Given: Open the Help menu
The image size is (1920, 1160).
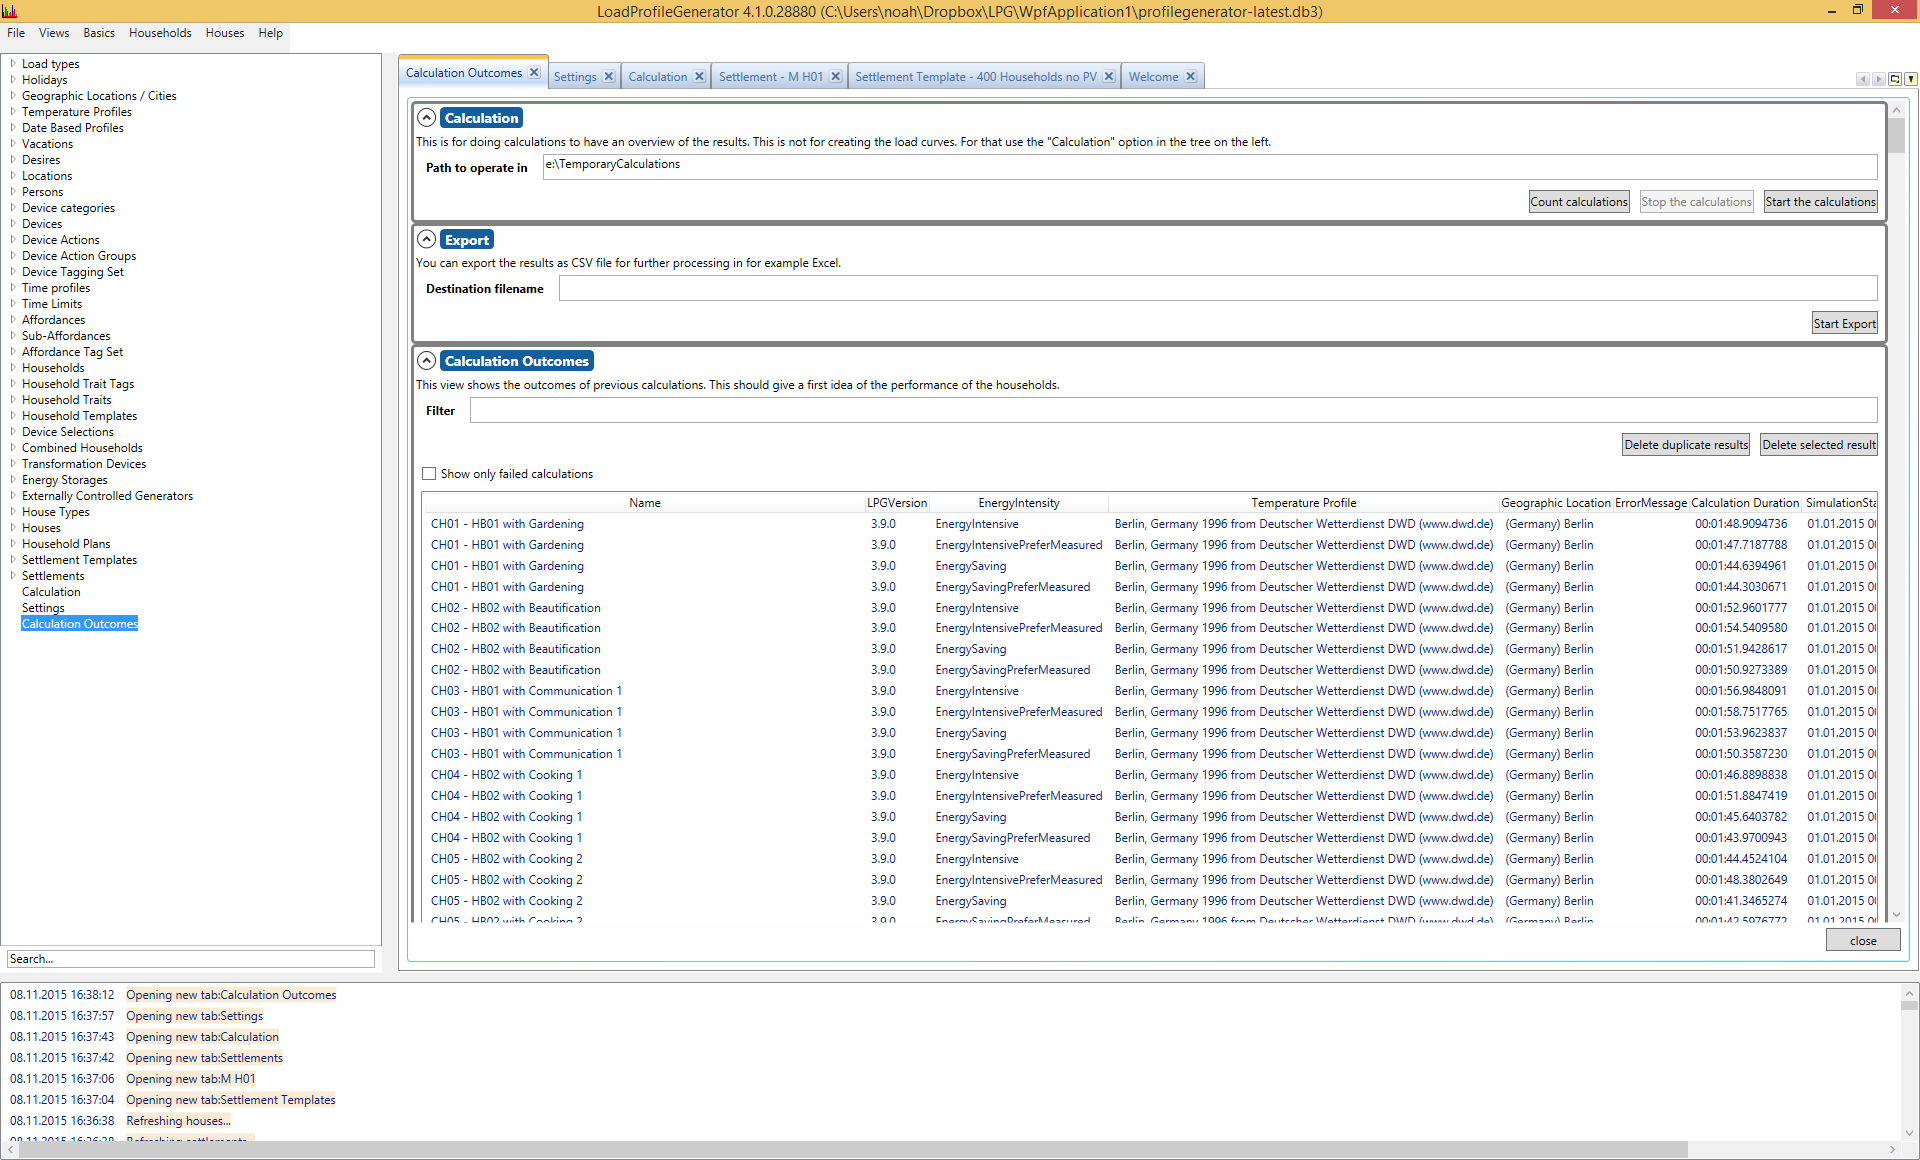Looking at the screenshot, I should (x=271, y=33).
